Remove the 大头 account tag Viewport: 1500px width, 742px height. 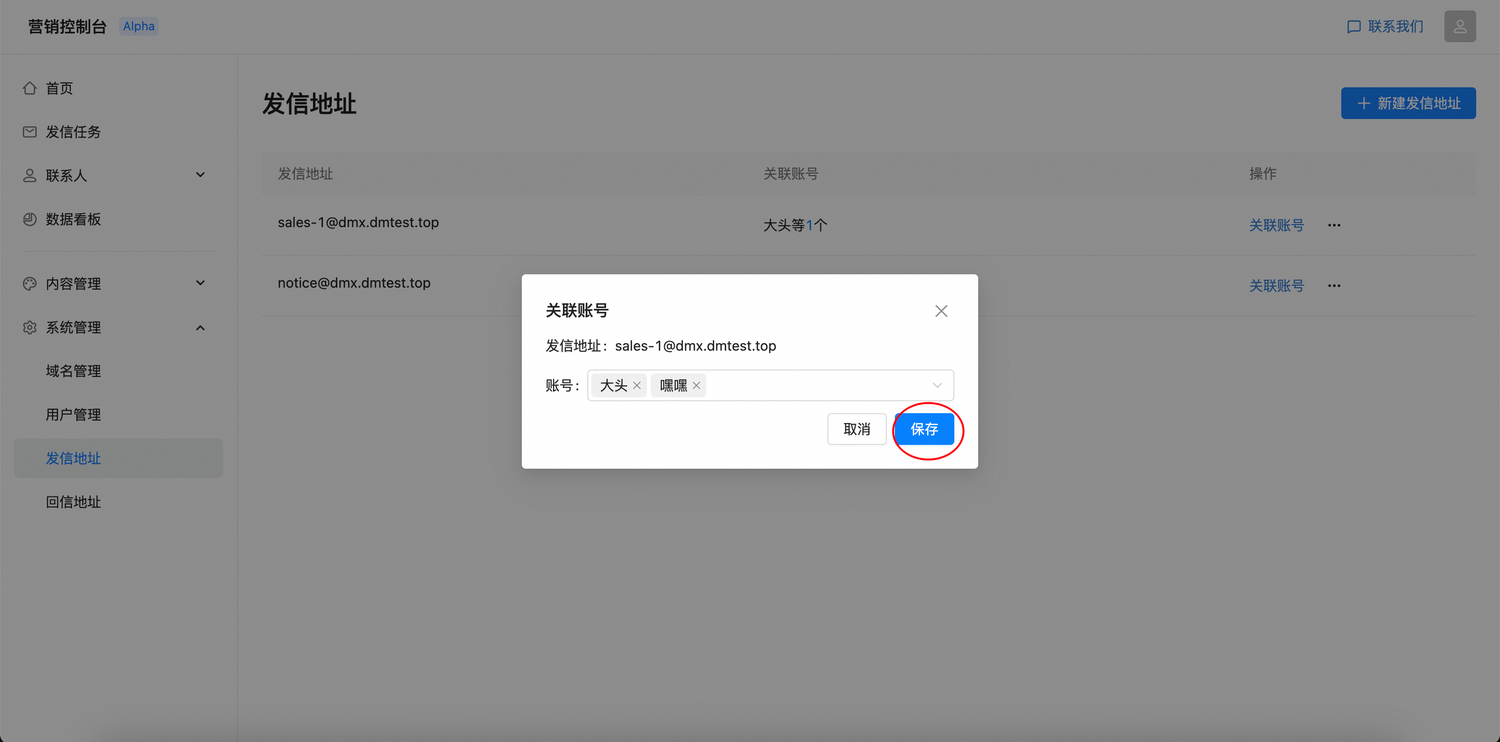pyautogui.click(x=637, y=385)
